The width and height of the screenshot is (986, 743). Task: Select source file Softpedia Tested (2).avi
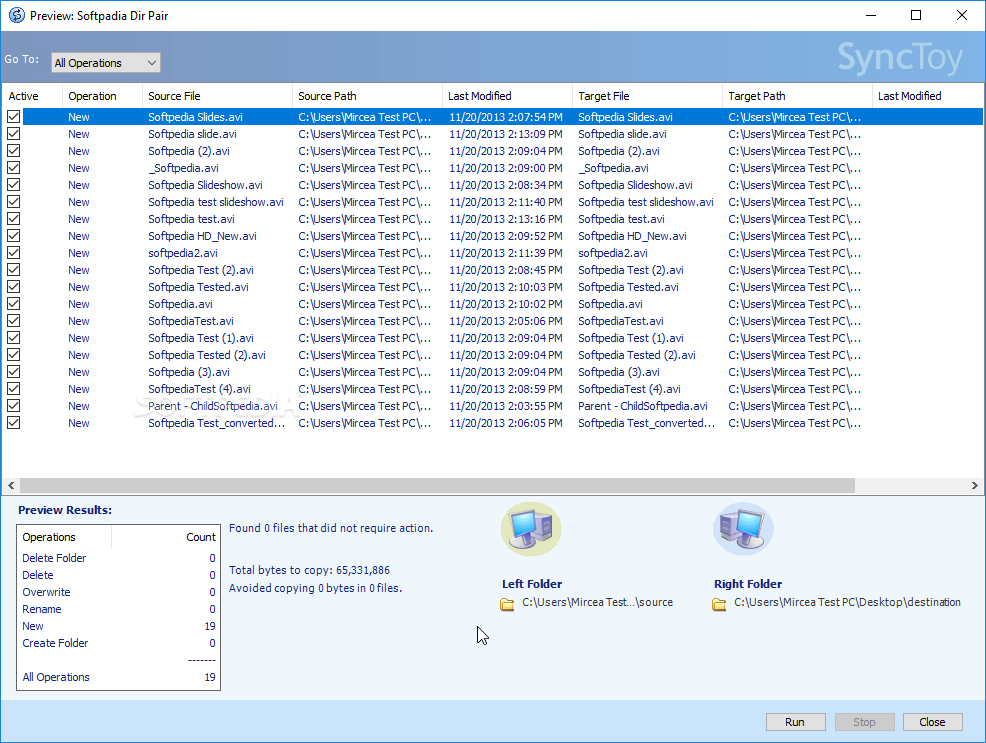click(x=207, y=355)
